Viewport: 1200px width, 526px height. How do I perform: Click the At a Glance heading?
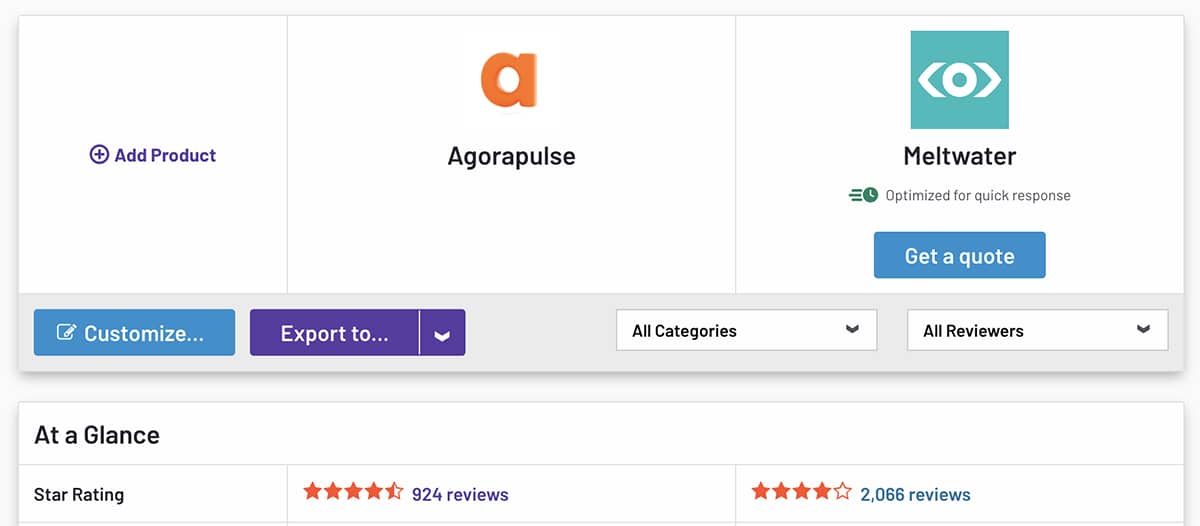(97, 435)
